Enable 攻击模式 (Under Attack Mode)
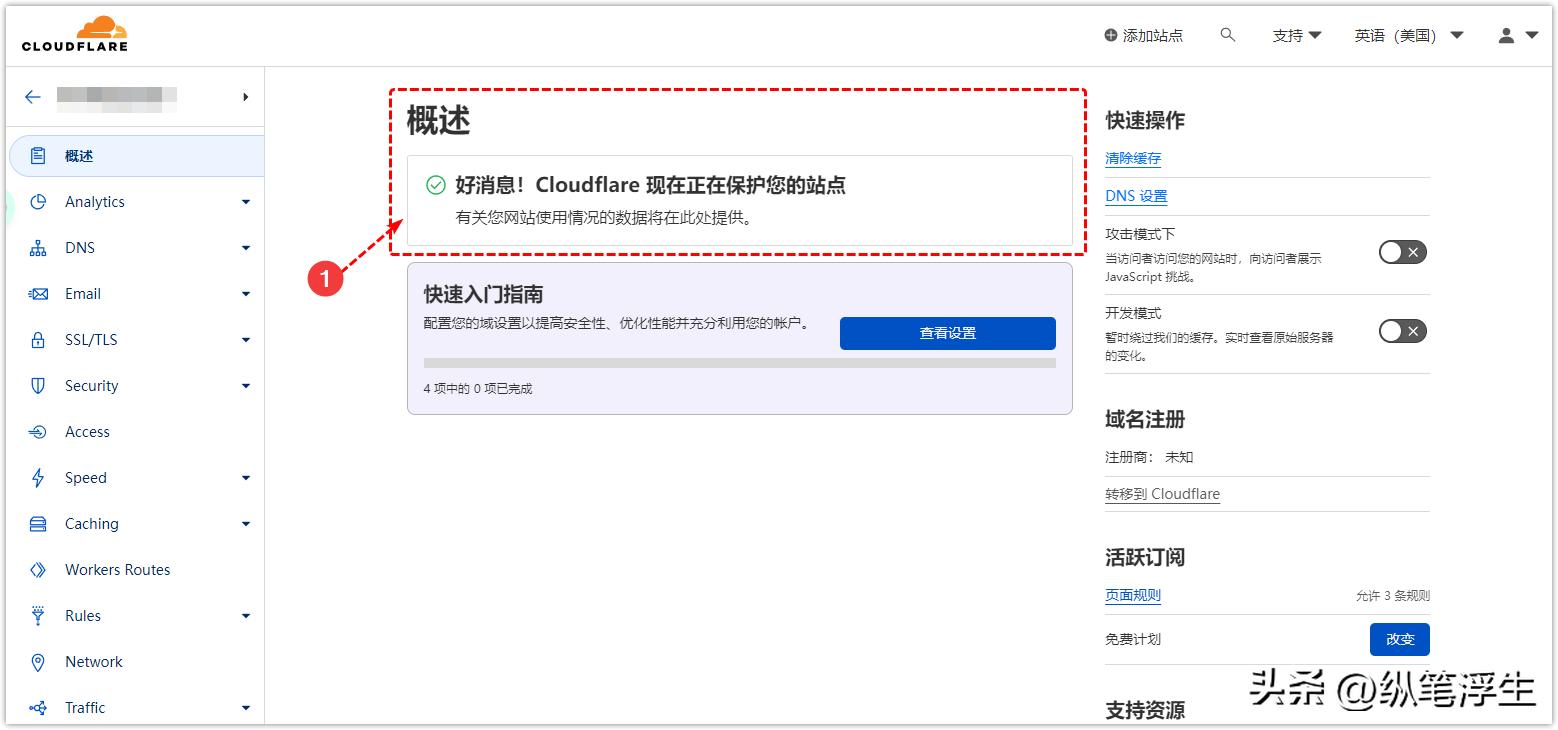Image resolution: width=1558 pixels, height=730 pixels. point(1402,252)
